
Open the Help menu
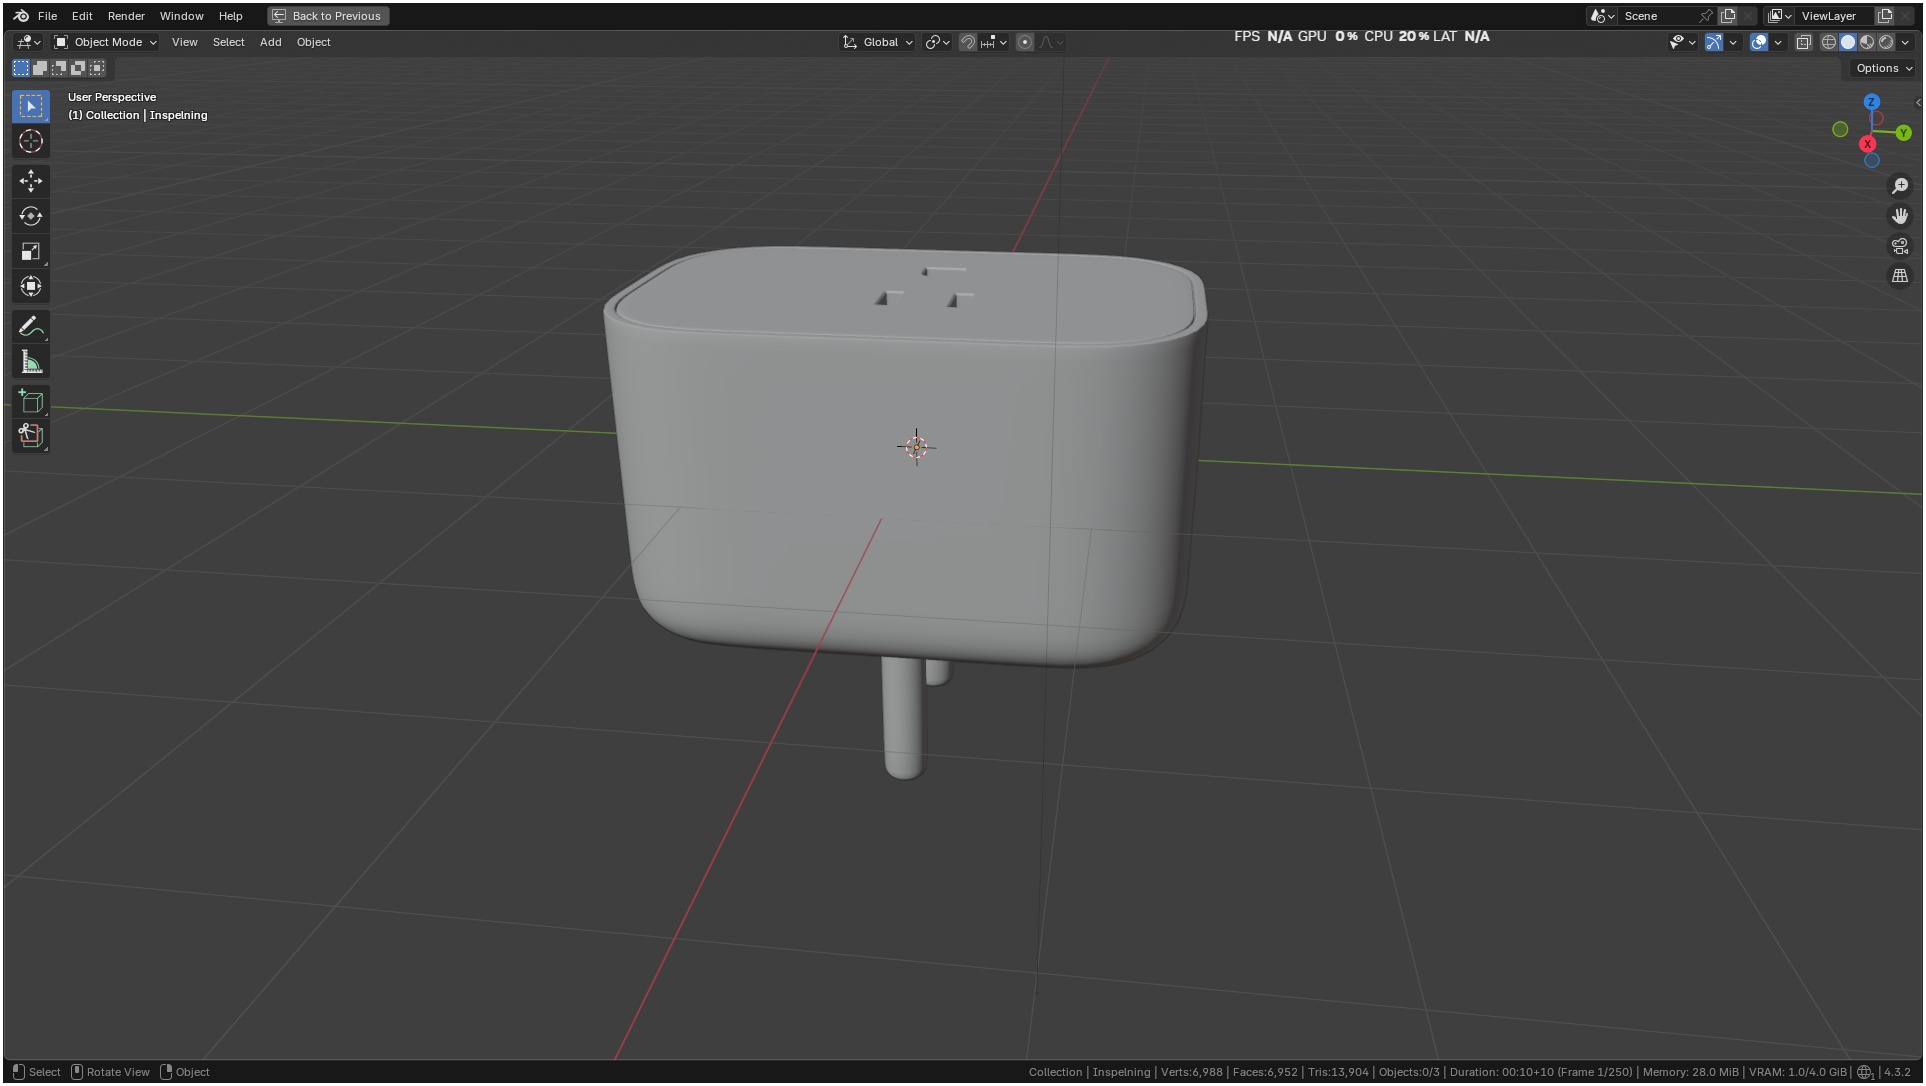click(230, 16)
